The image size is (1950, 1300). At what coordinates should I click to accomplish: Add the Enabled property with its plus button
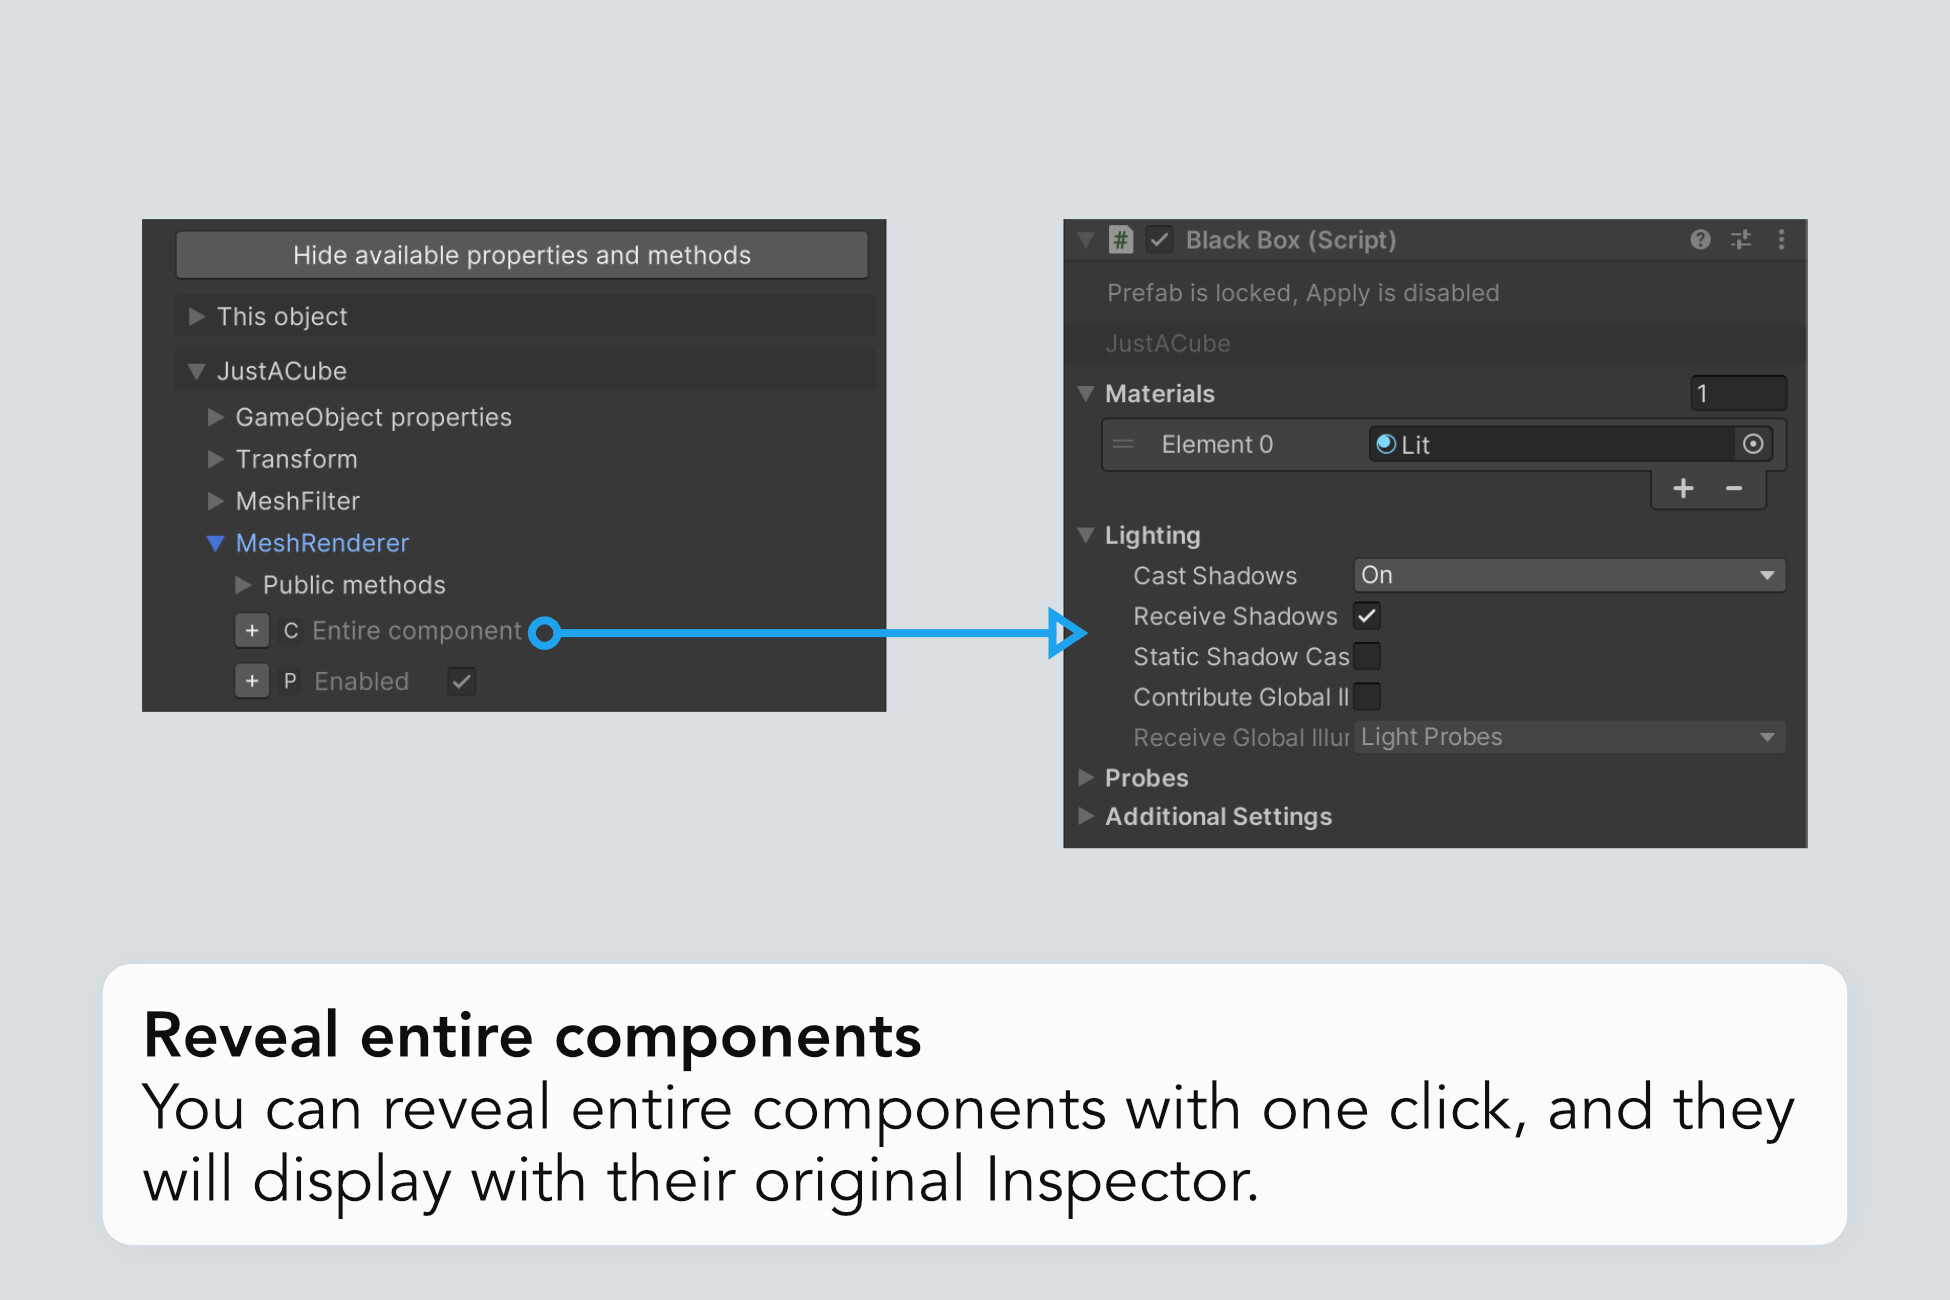252,681
